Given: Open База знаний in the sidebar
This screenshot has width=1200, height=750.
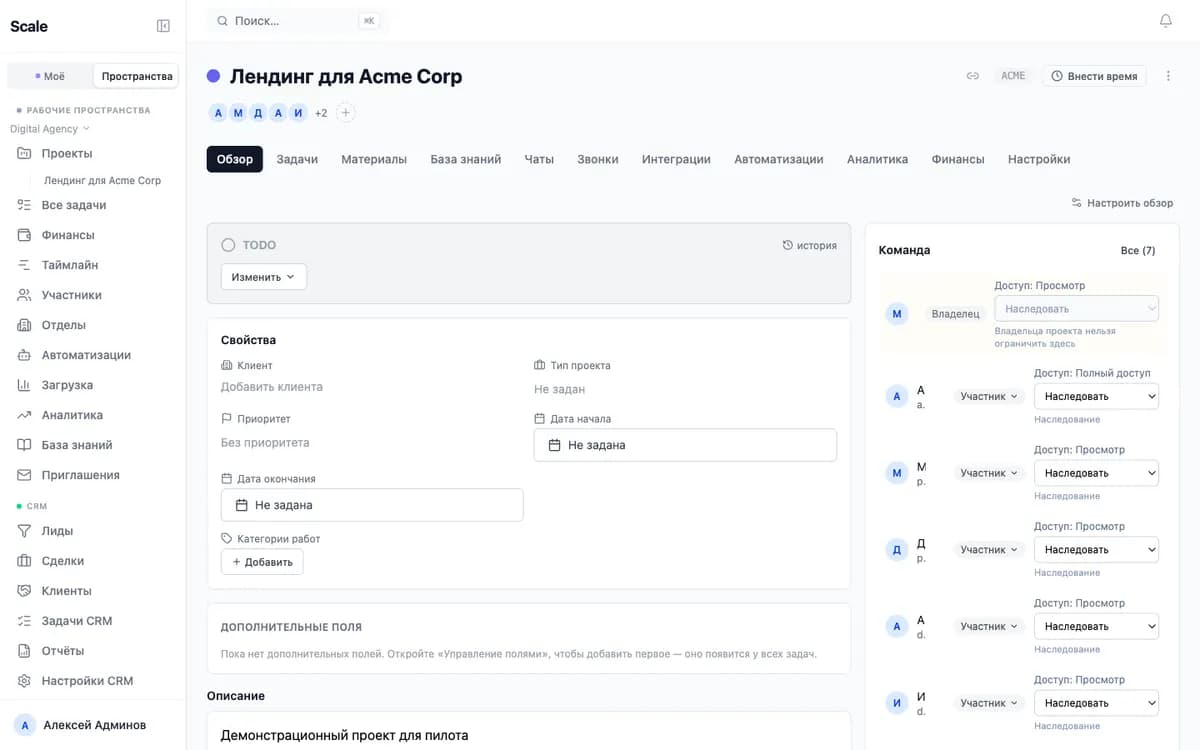Looking at the screenshot, I should 77,445.
